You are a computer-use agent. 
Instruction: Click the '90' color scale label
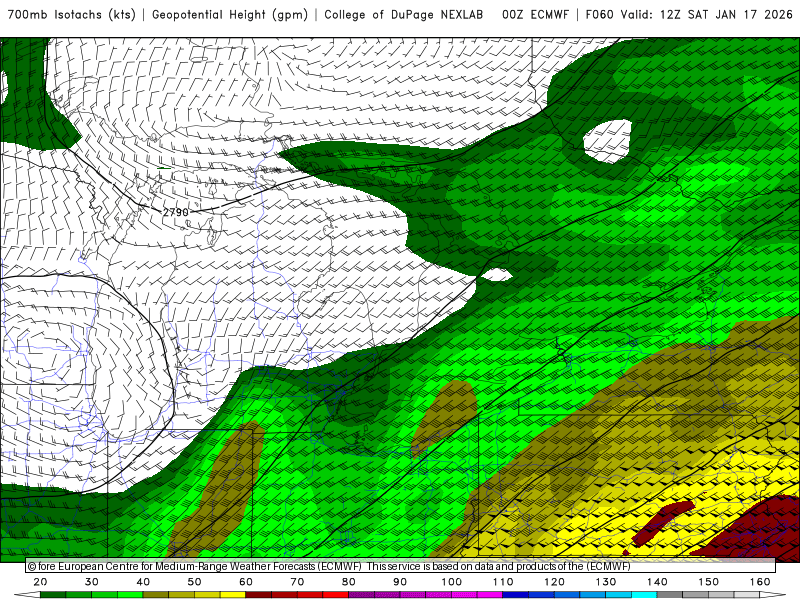click(x=401, y=582)
